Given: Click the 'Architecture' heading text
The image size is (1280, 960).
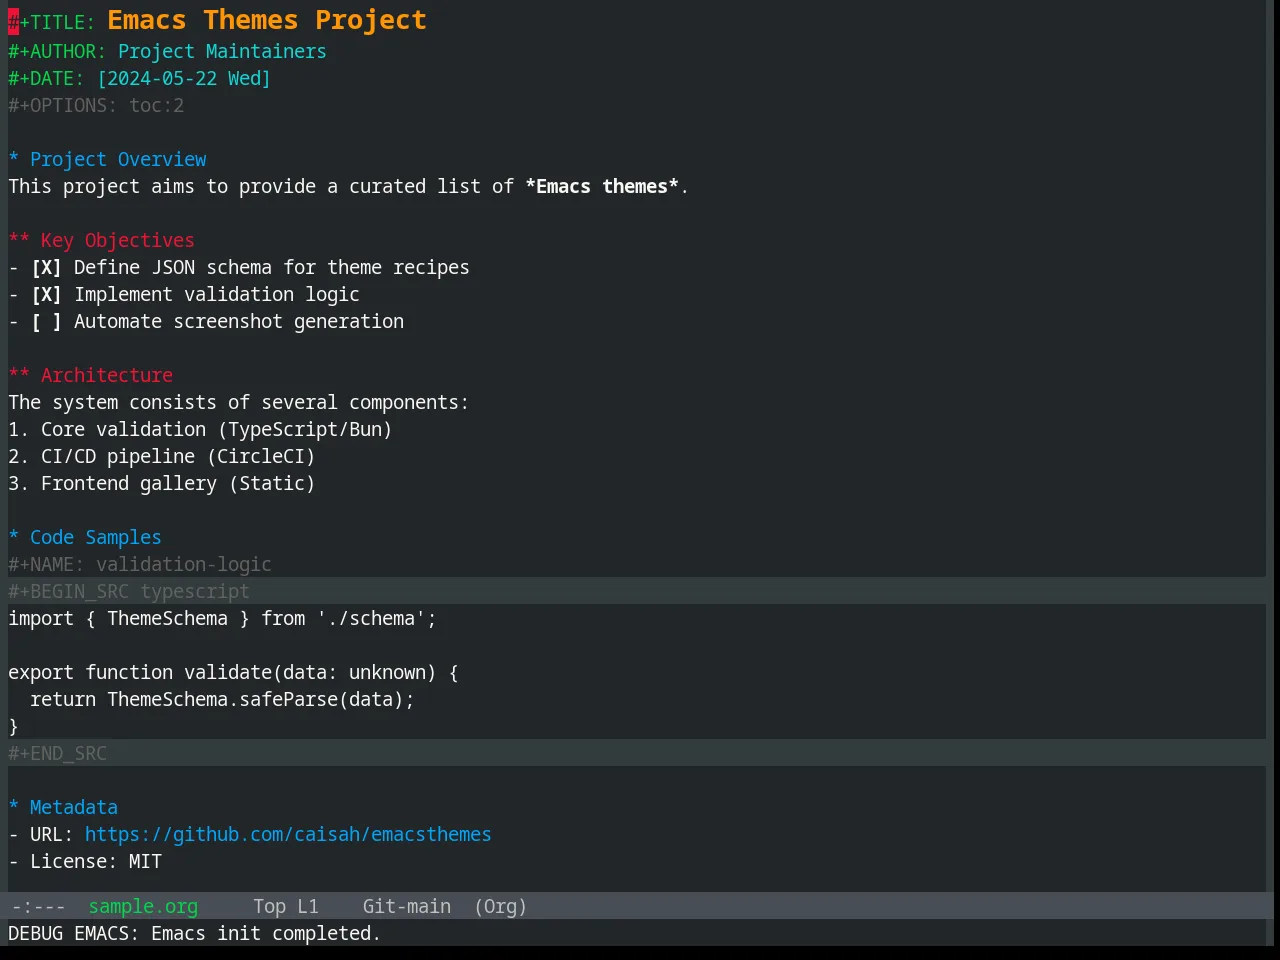Looking at the screenshot, I should 107,375.
